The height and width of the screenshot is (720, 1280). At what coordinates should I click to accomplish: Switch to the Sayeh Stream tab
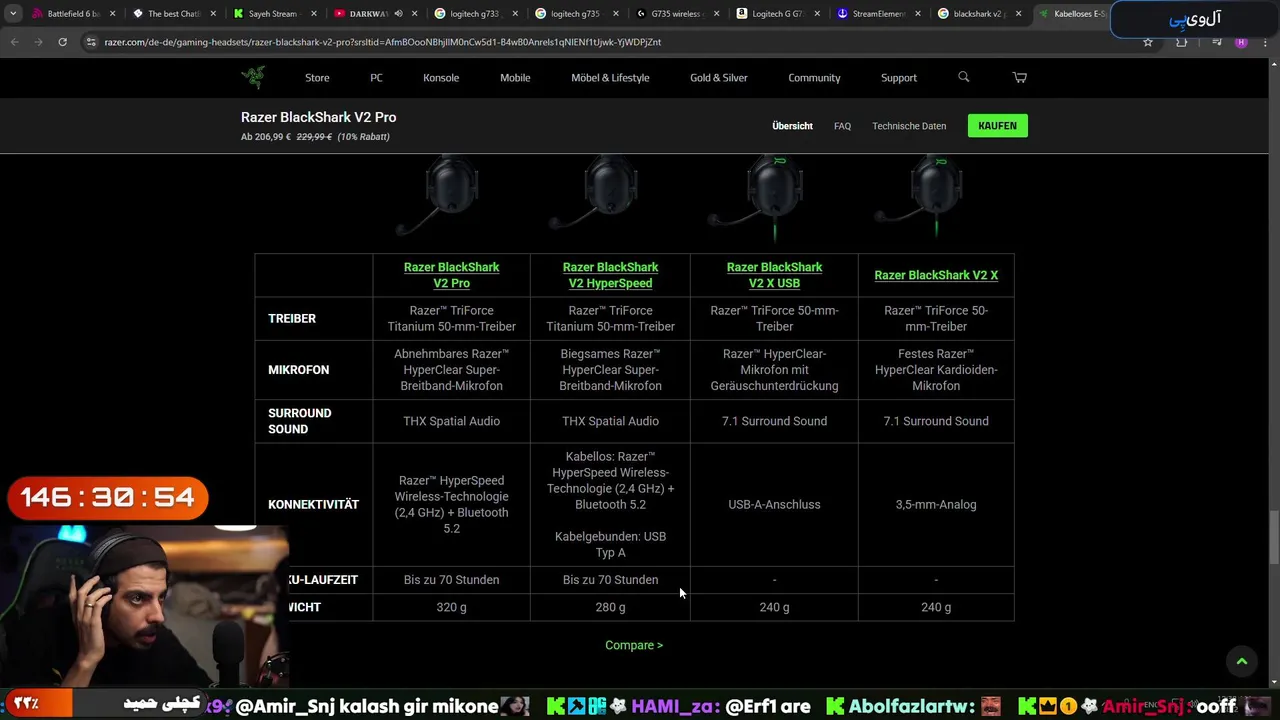click(x=274, y=14)
